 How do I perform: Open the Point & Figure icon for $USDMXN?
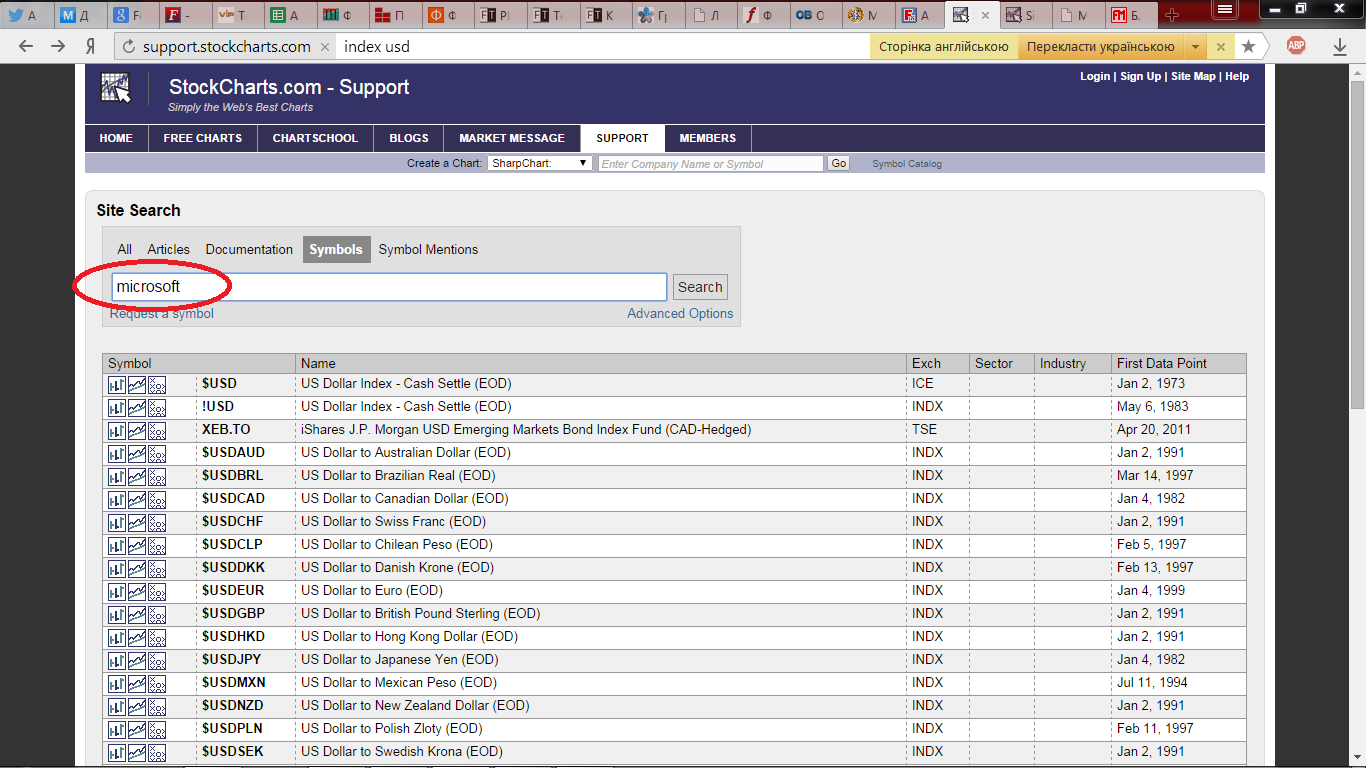click(x=157, y=683)
